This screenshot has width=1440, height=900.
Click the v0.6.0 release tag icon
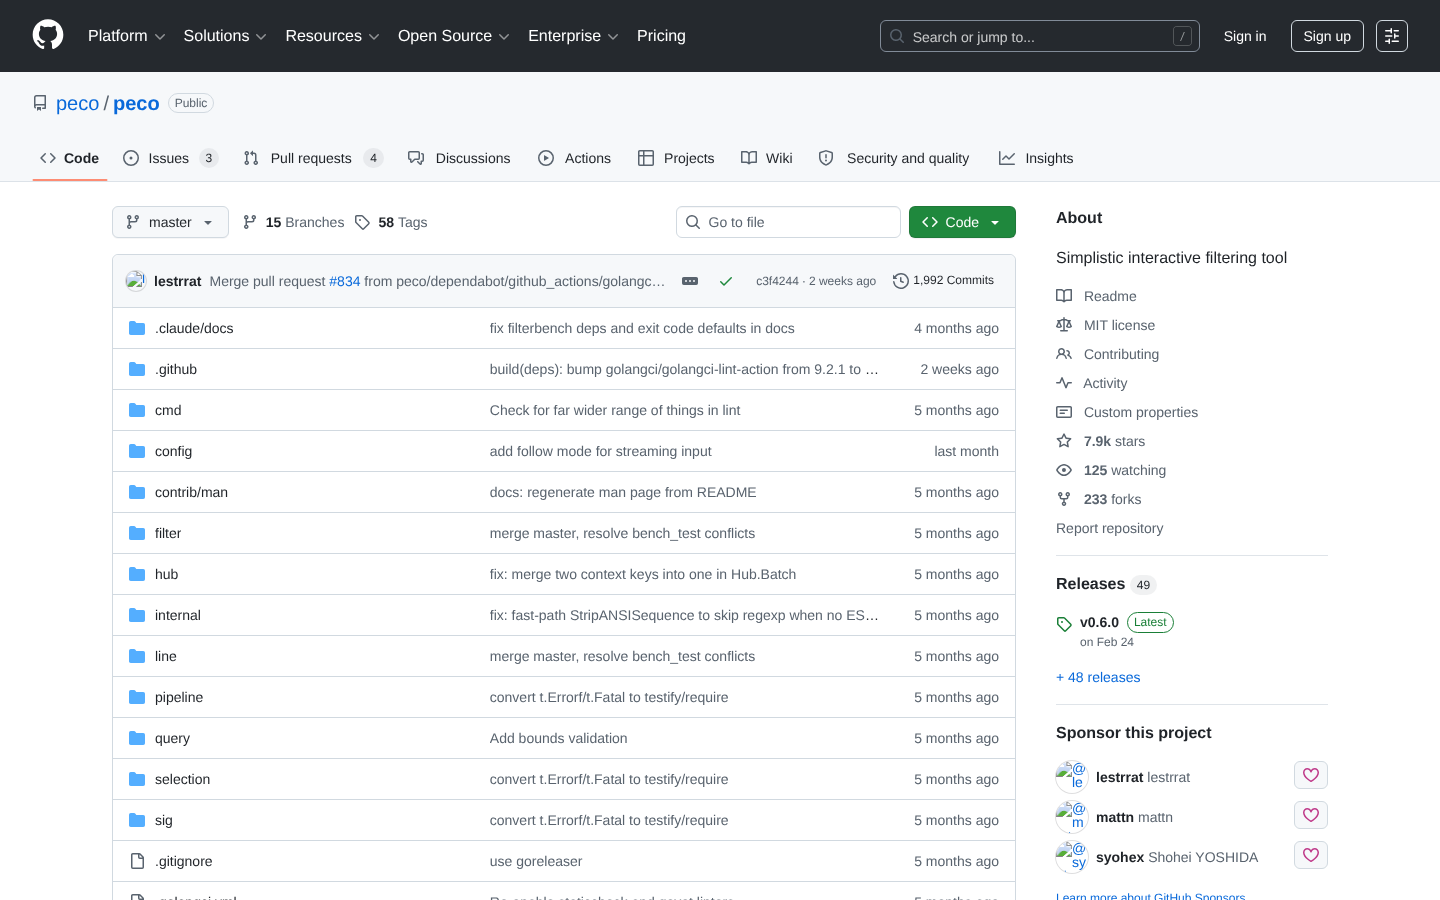[1064, 624]
